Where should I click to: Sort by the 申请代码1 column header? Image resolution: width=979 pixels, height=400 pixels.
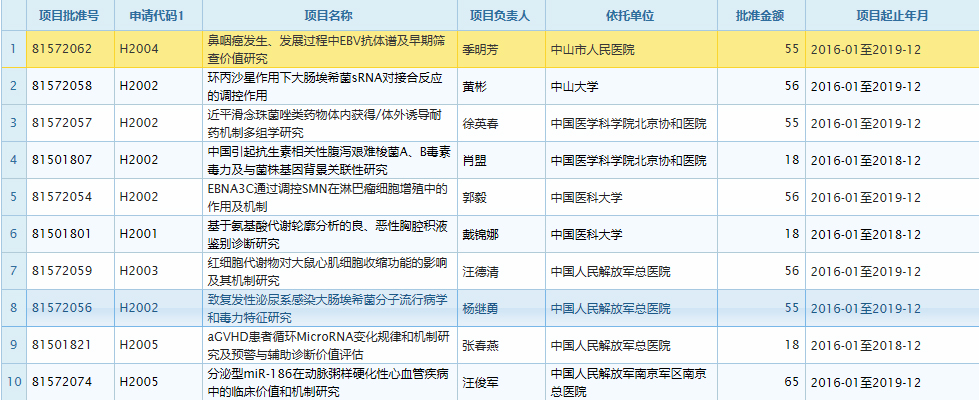point(156,17)
